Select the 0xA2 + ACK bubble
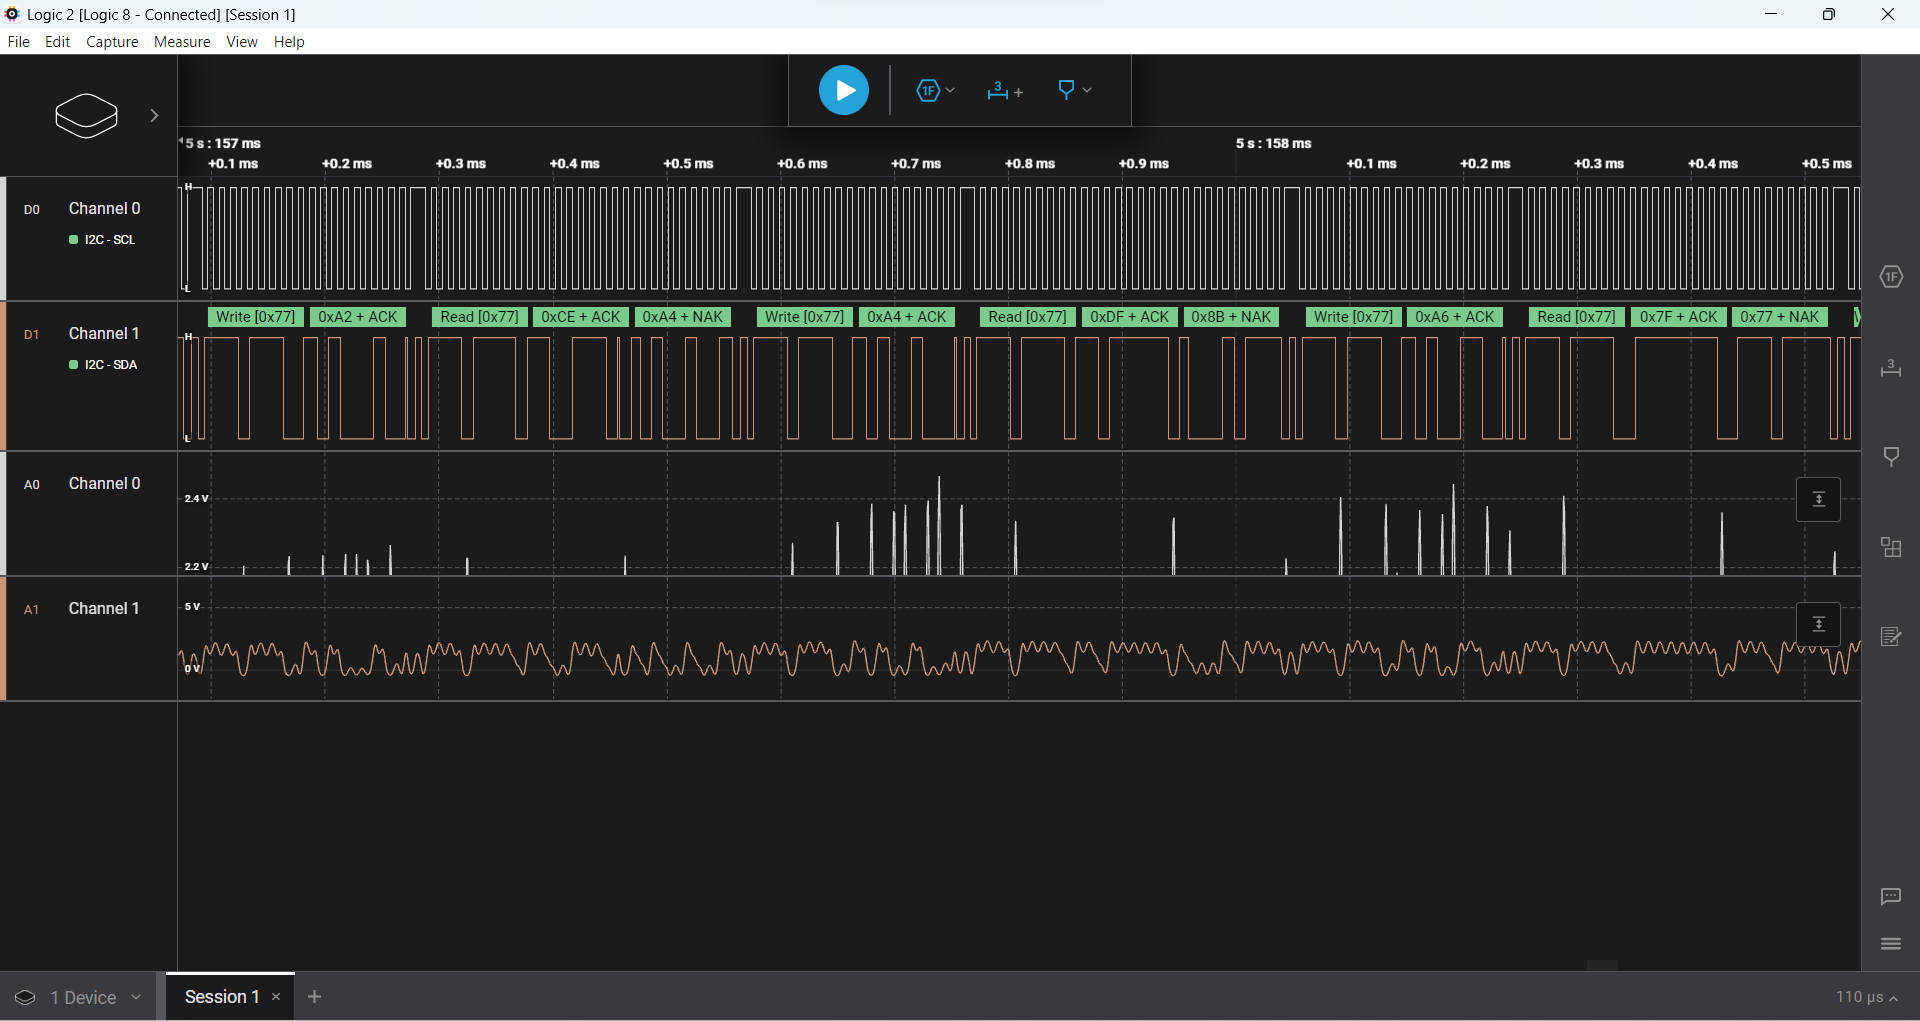 tap(358, 317)
